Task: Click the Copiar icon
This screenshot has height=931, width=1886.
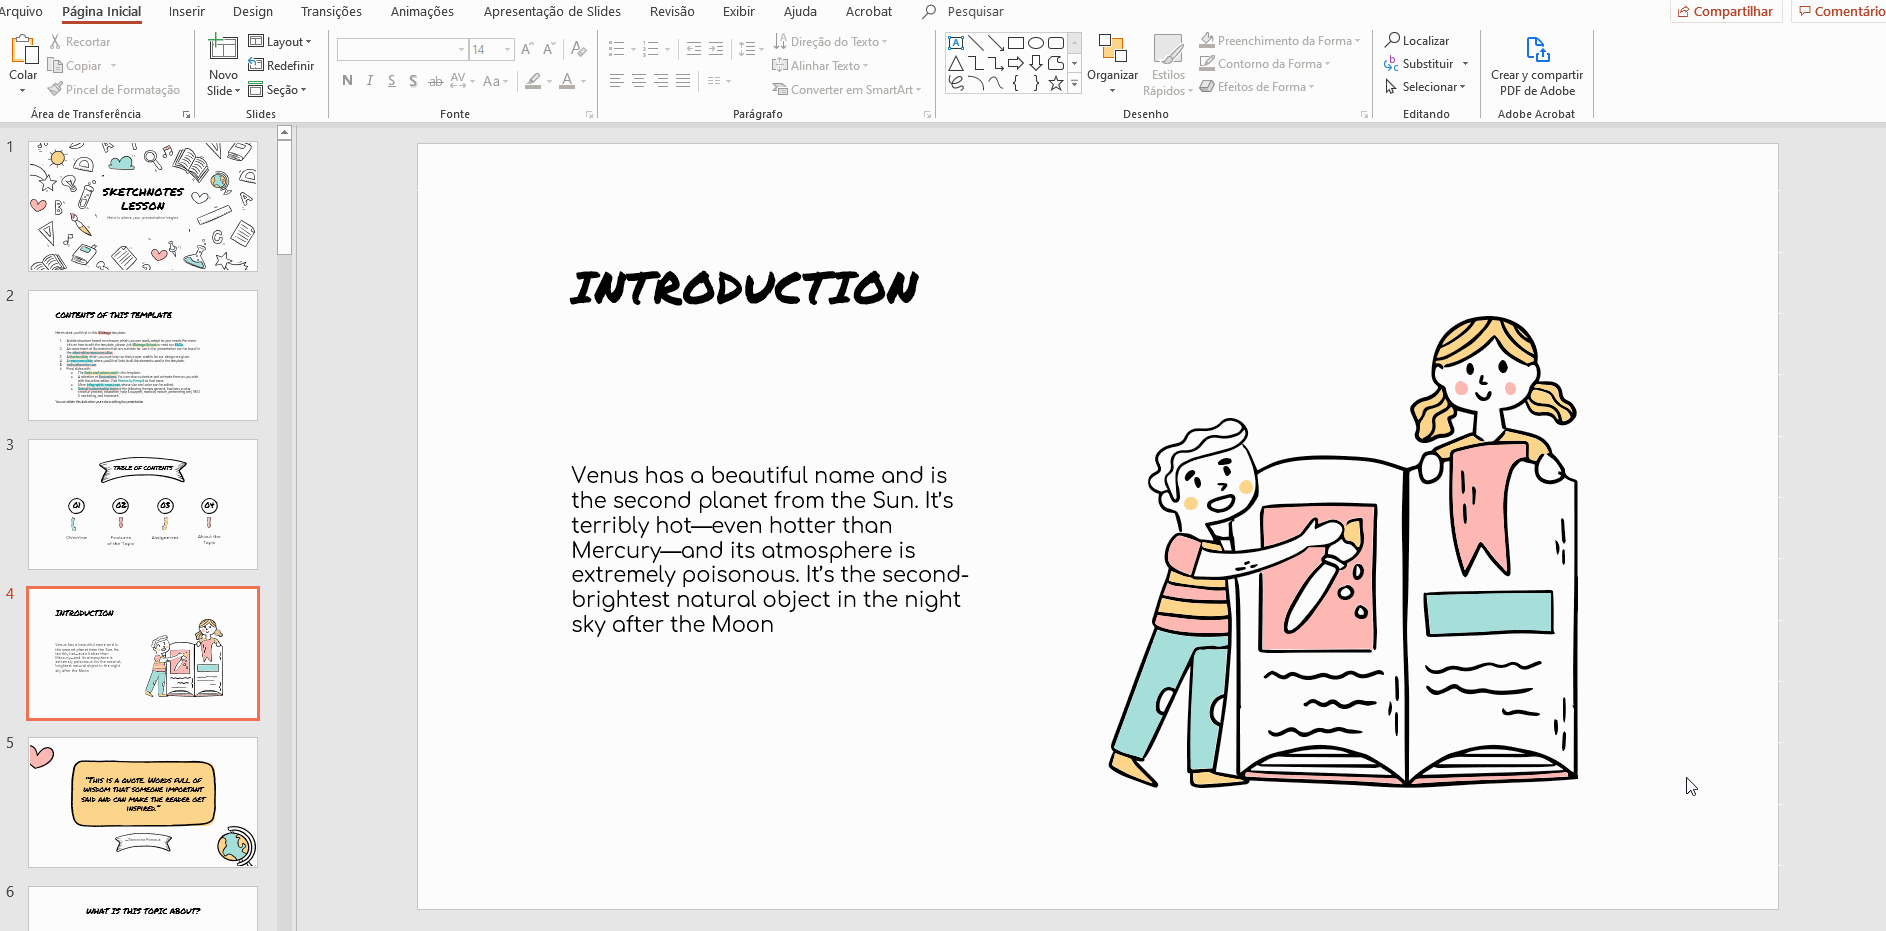Action: point(56,66)
